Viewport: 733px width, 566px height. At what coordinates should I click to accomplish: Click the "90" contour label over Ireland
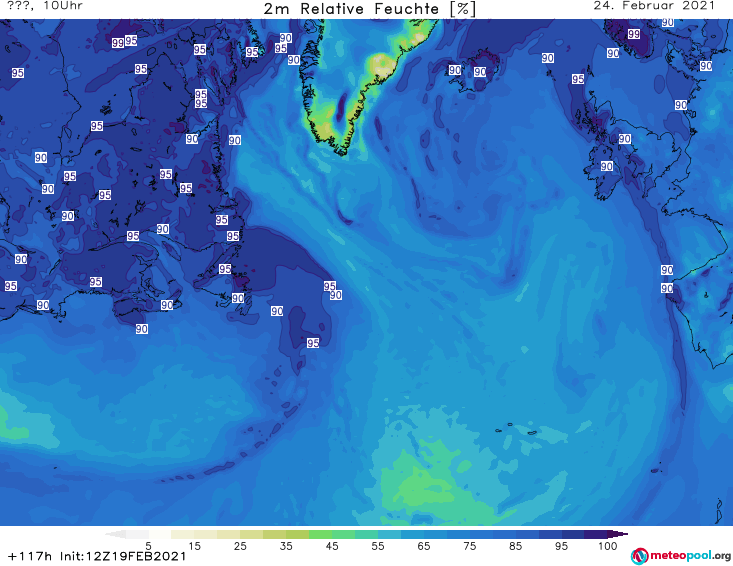point(607,166)
